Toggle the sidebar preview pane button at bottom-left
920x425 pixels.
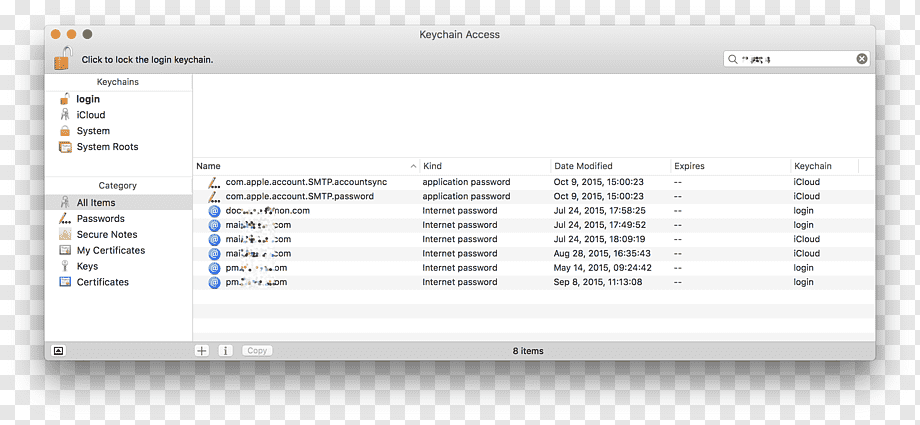coord(58,350)
